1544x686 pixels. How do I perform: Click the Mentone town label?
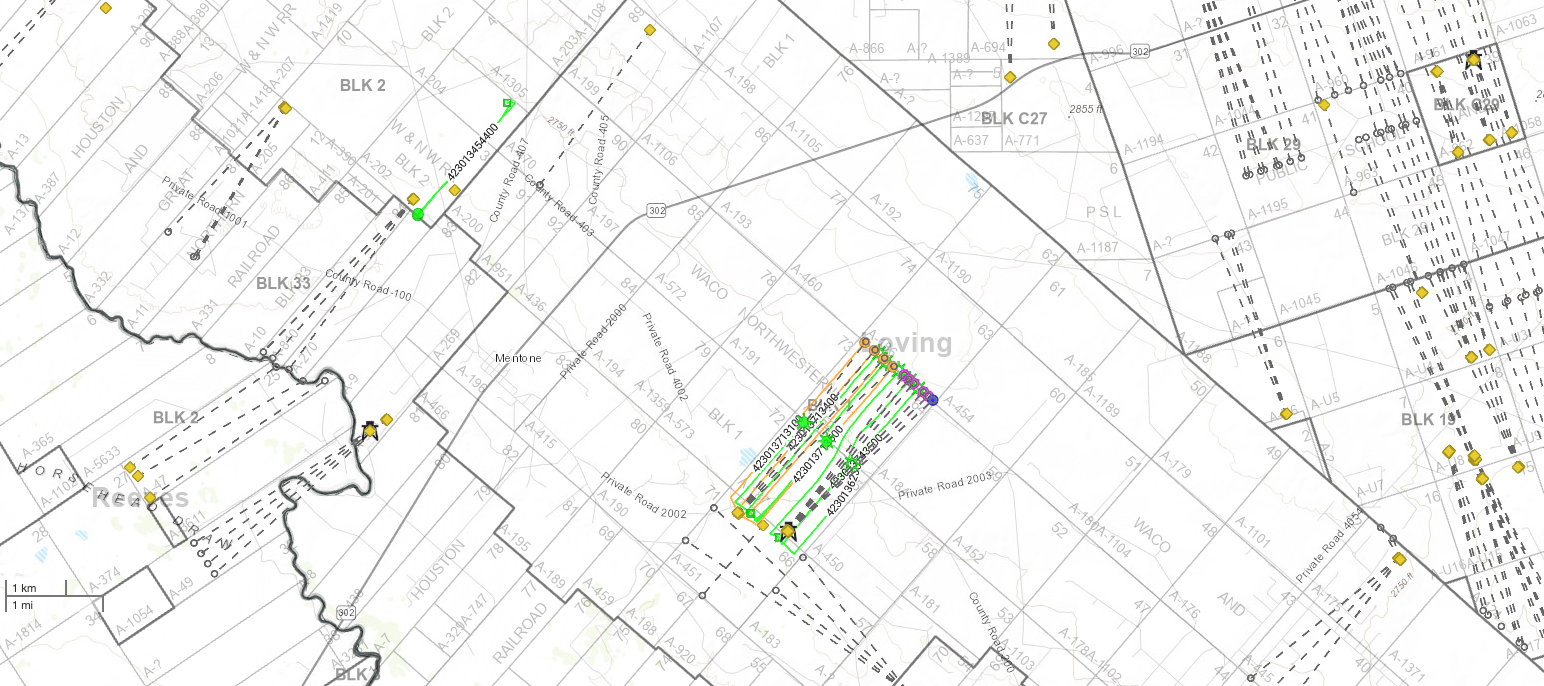tap(519, 357)
